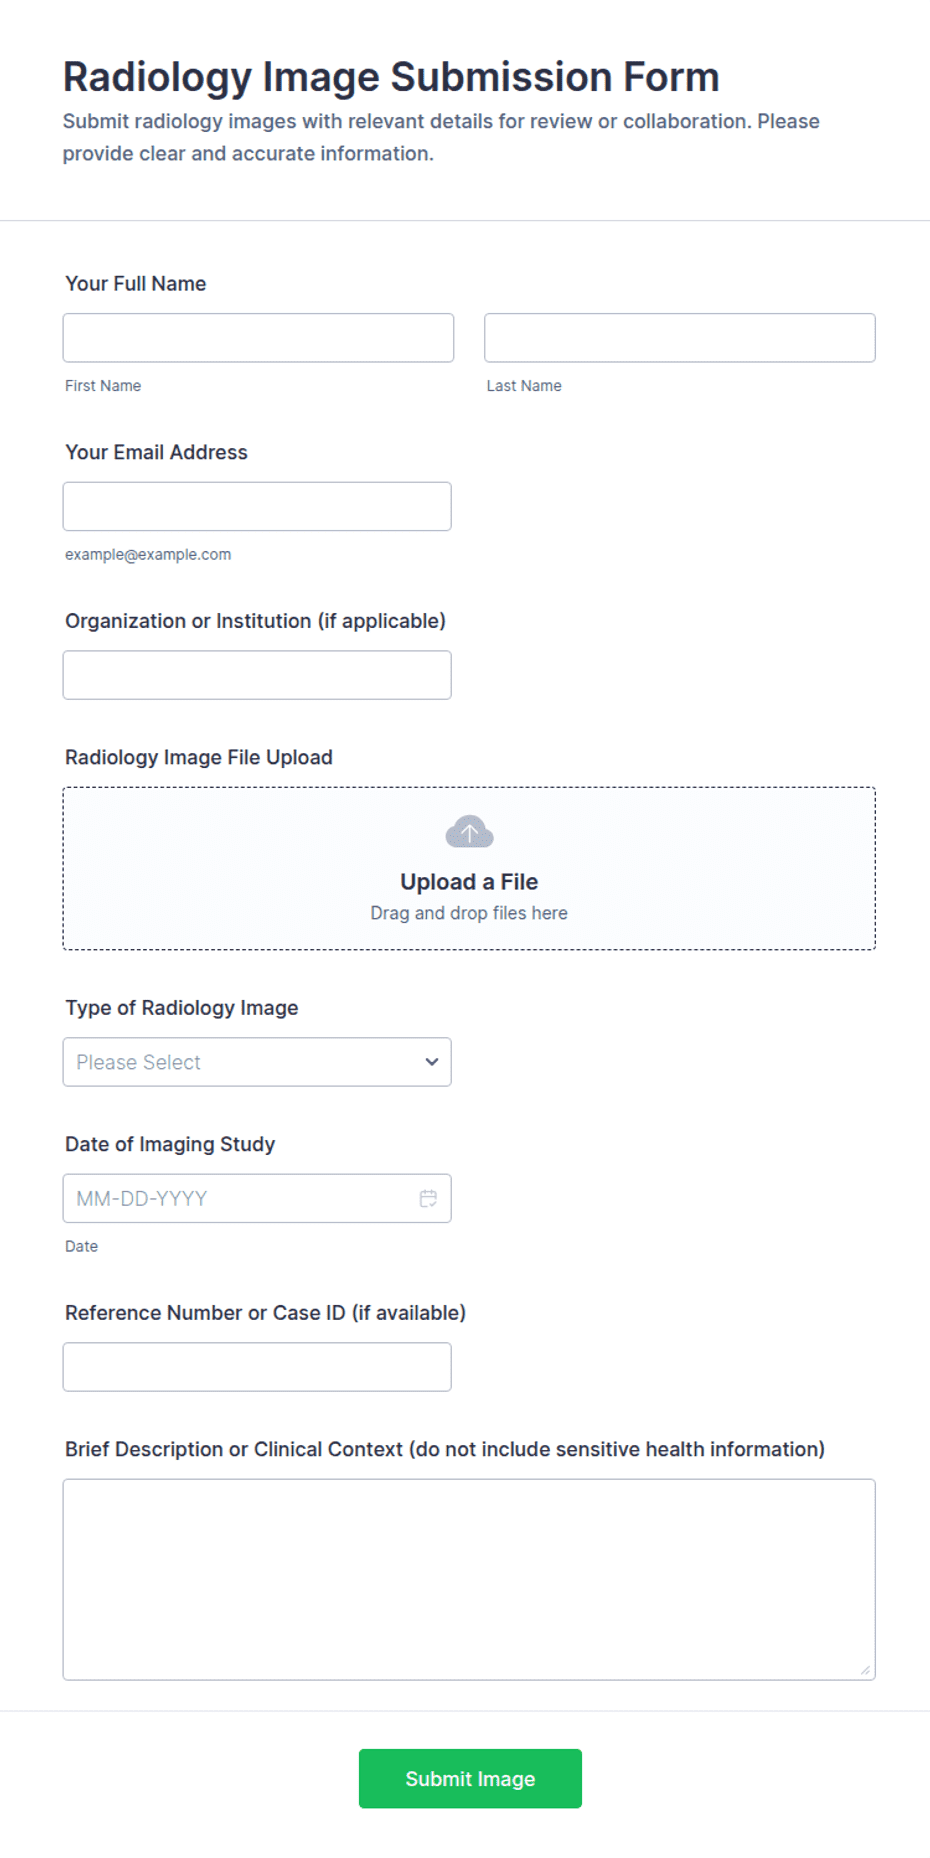Screen dimensions: 930x1858
Task: Submit the form with Submit Image
Action: pyautogui.click(x=470, y=1779)
